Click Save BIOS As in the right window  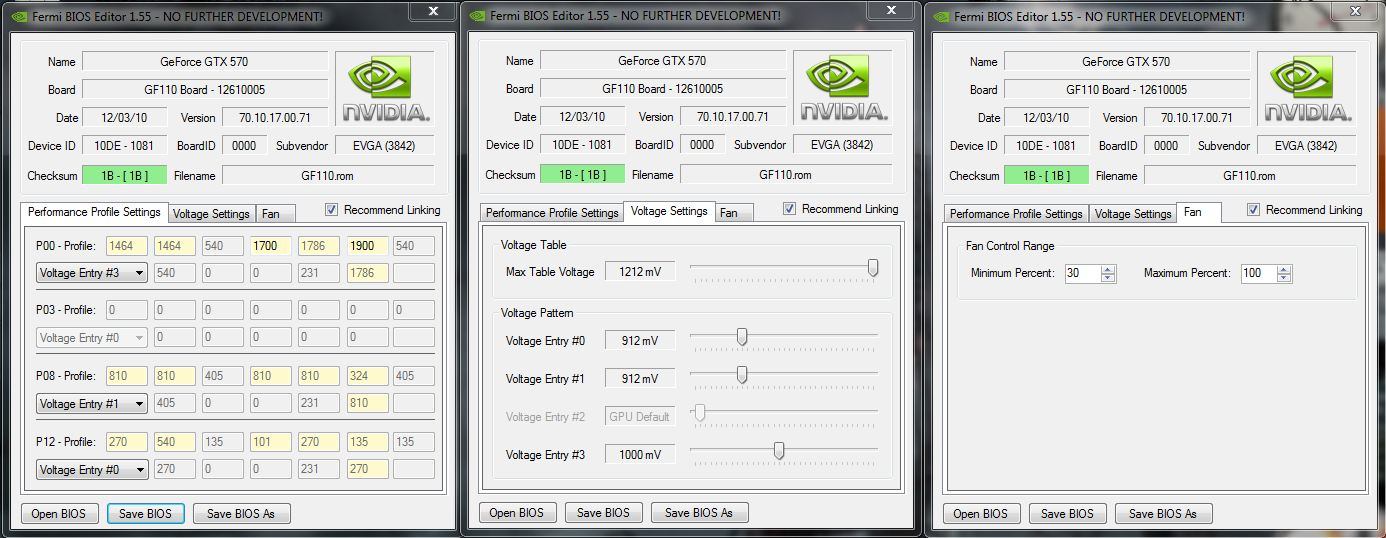(1163, 513)
